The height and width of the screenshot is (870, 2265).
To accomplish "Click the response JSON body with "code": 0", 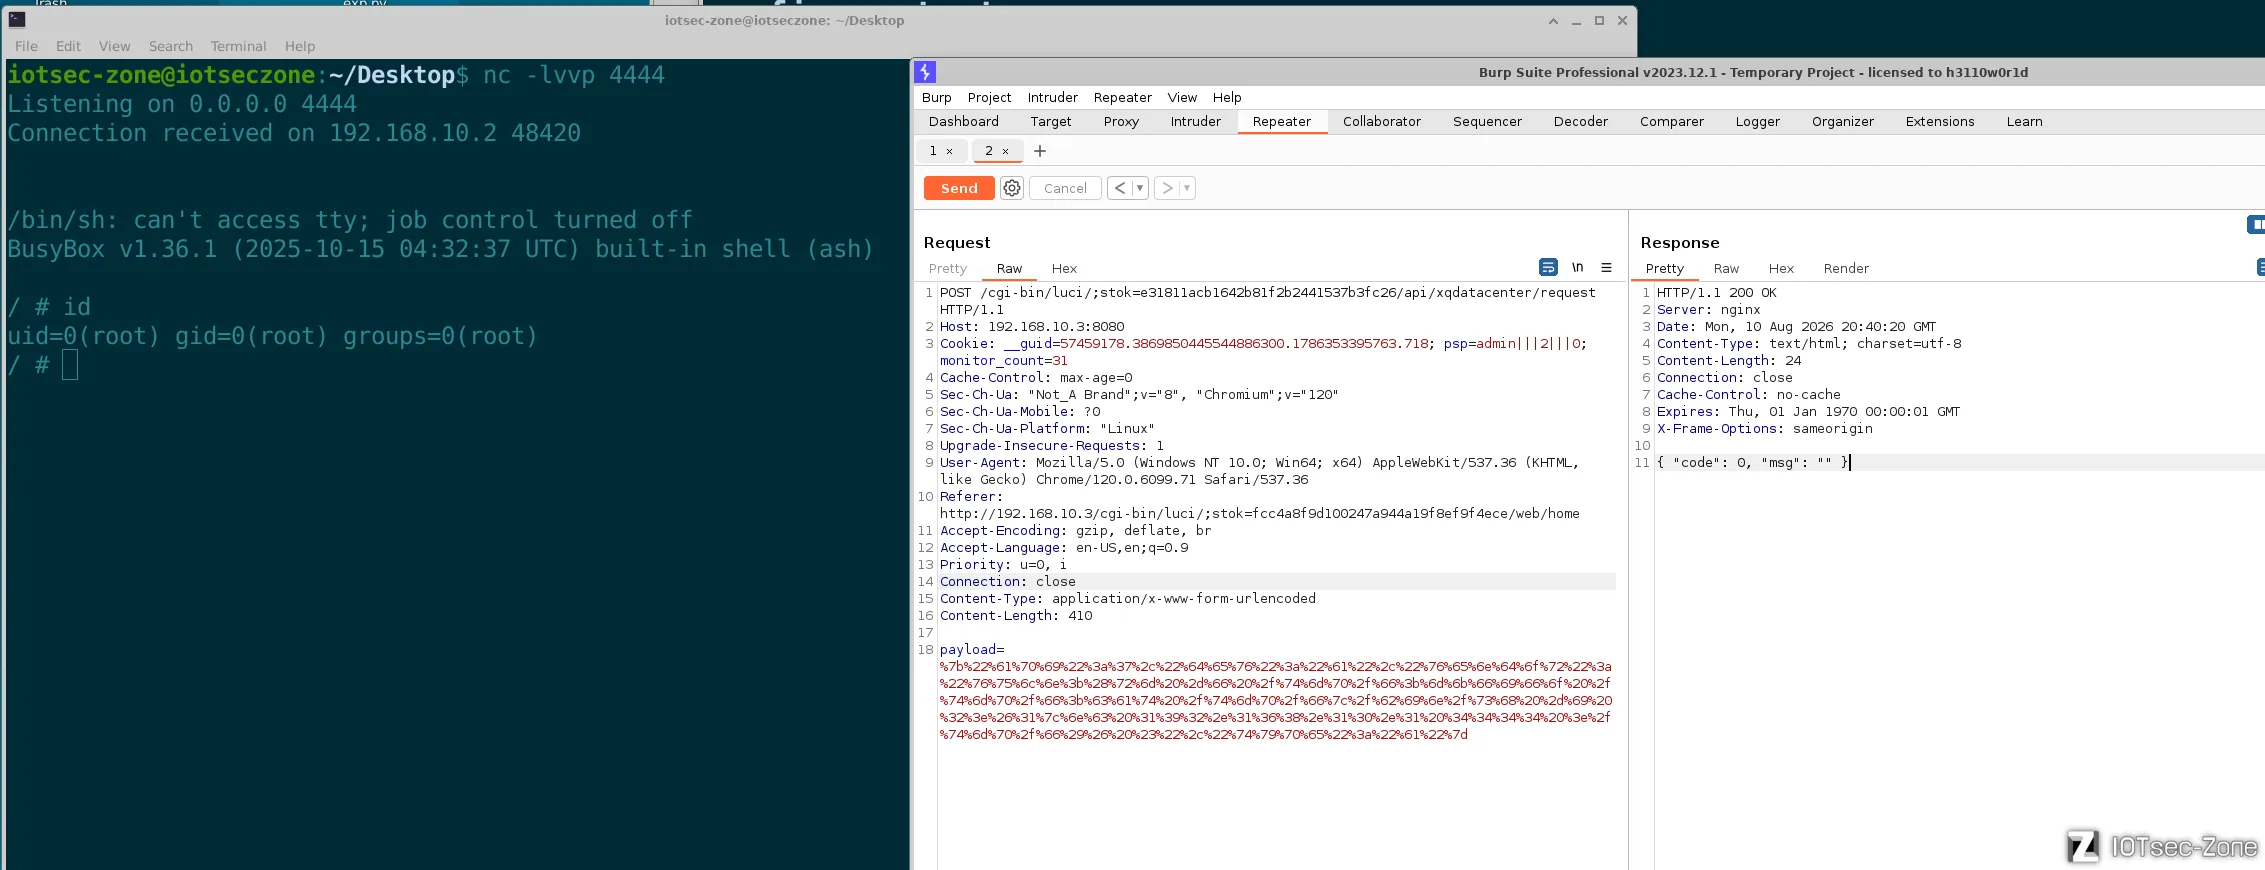I will (x=1753, y=463).
